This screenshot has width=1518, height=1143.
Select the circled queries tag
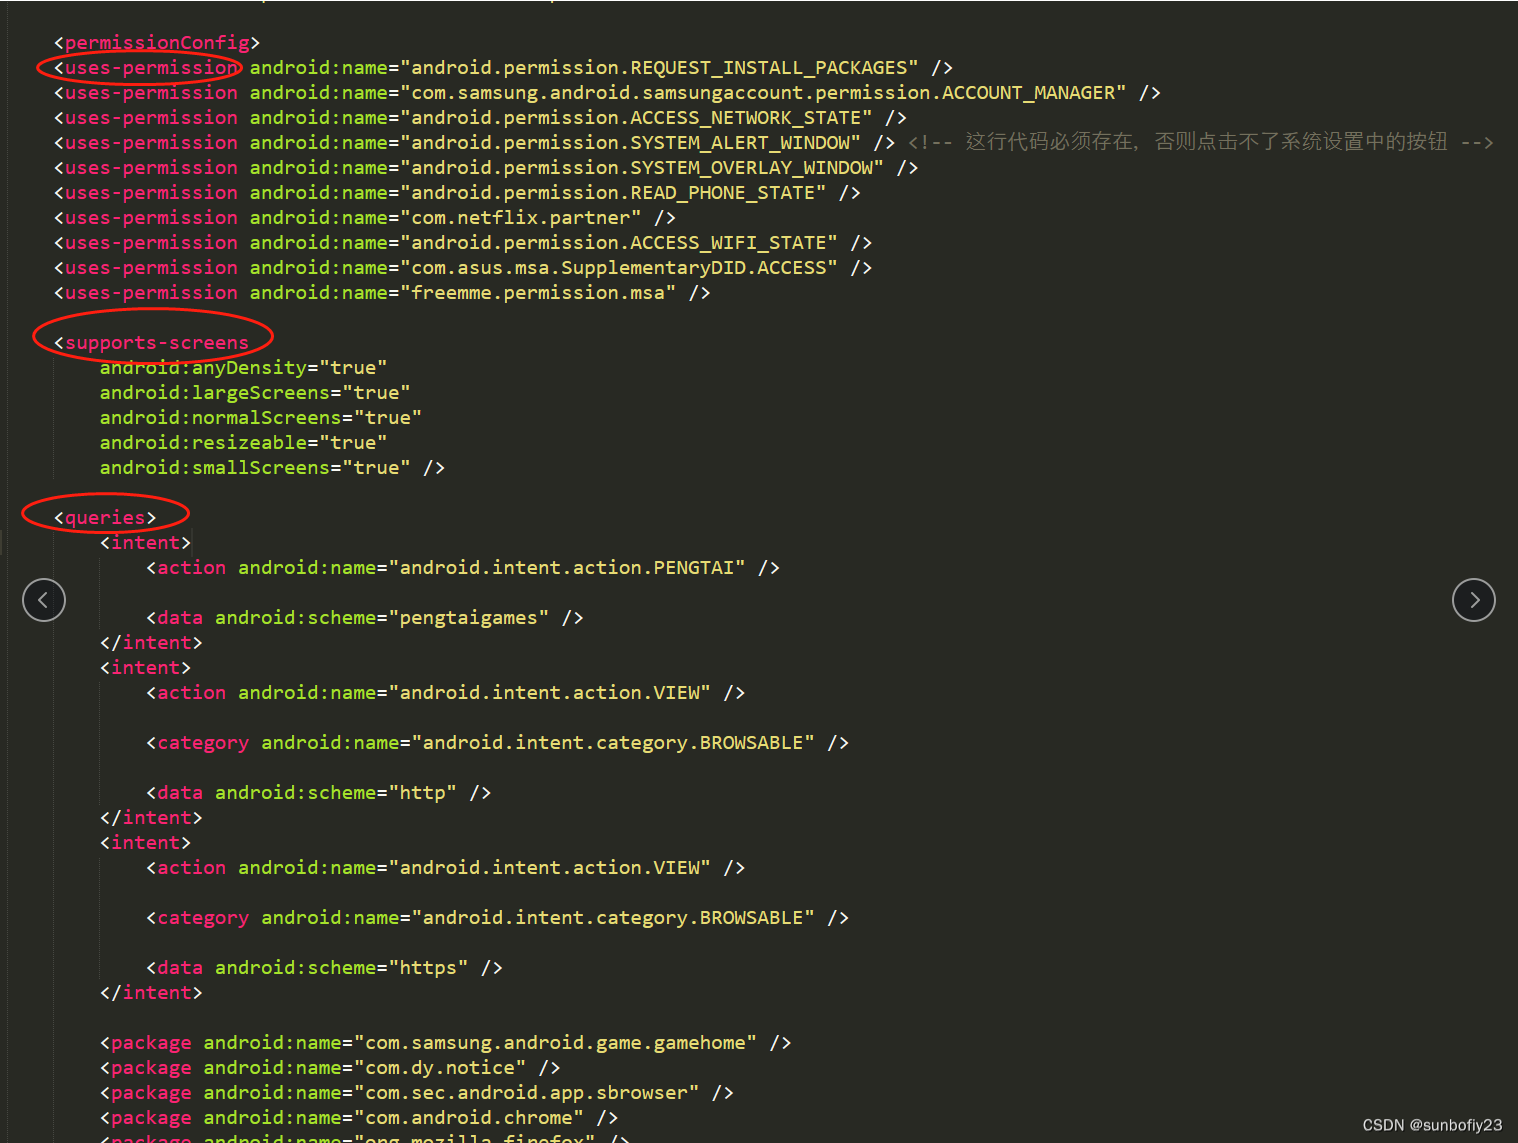[105, 516]
